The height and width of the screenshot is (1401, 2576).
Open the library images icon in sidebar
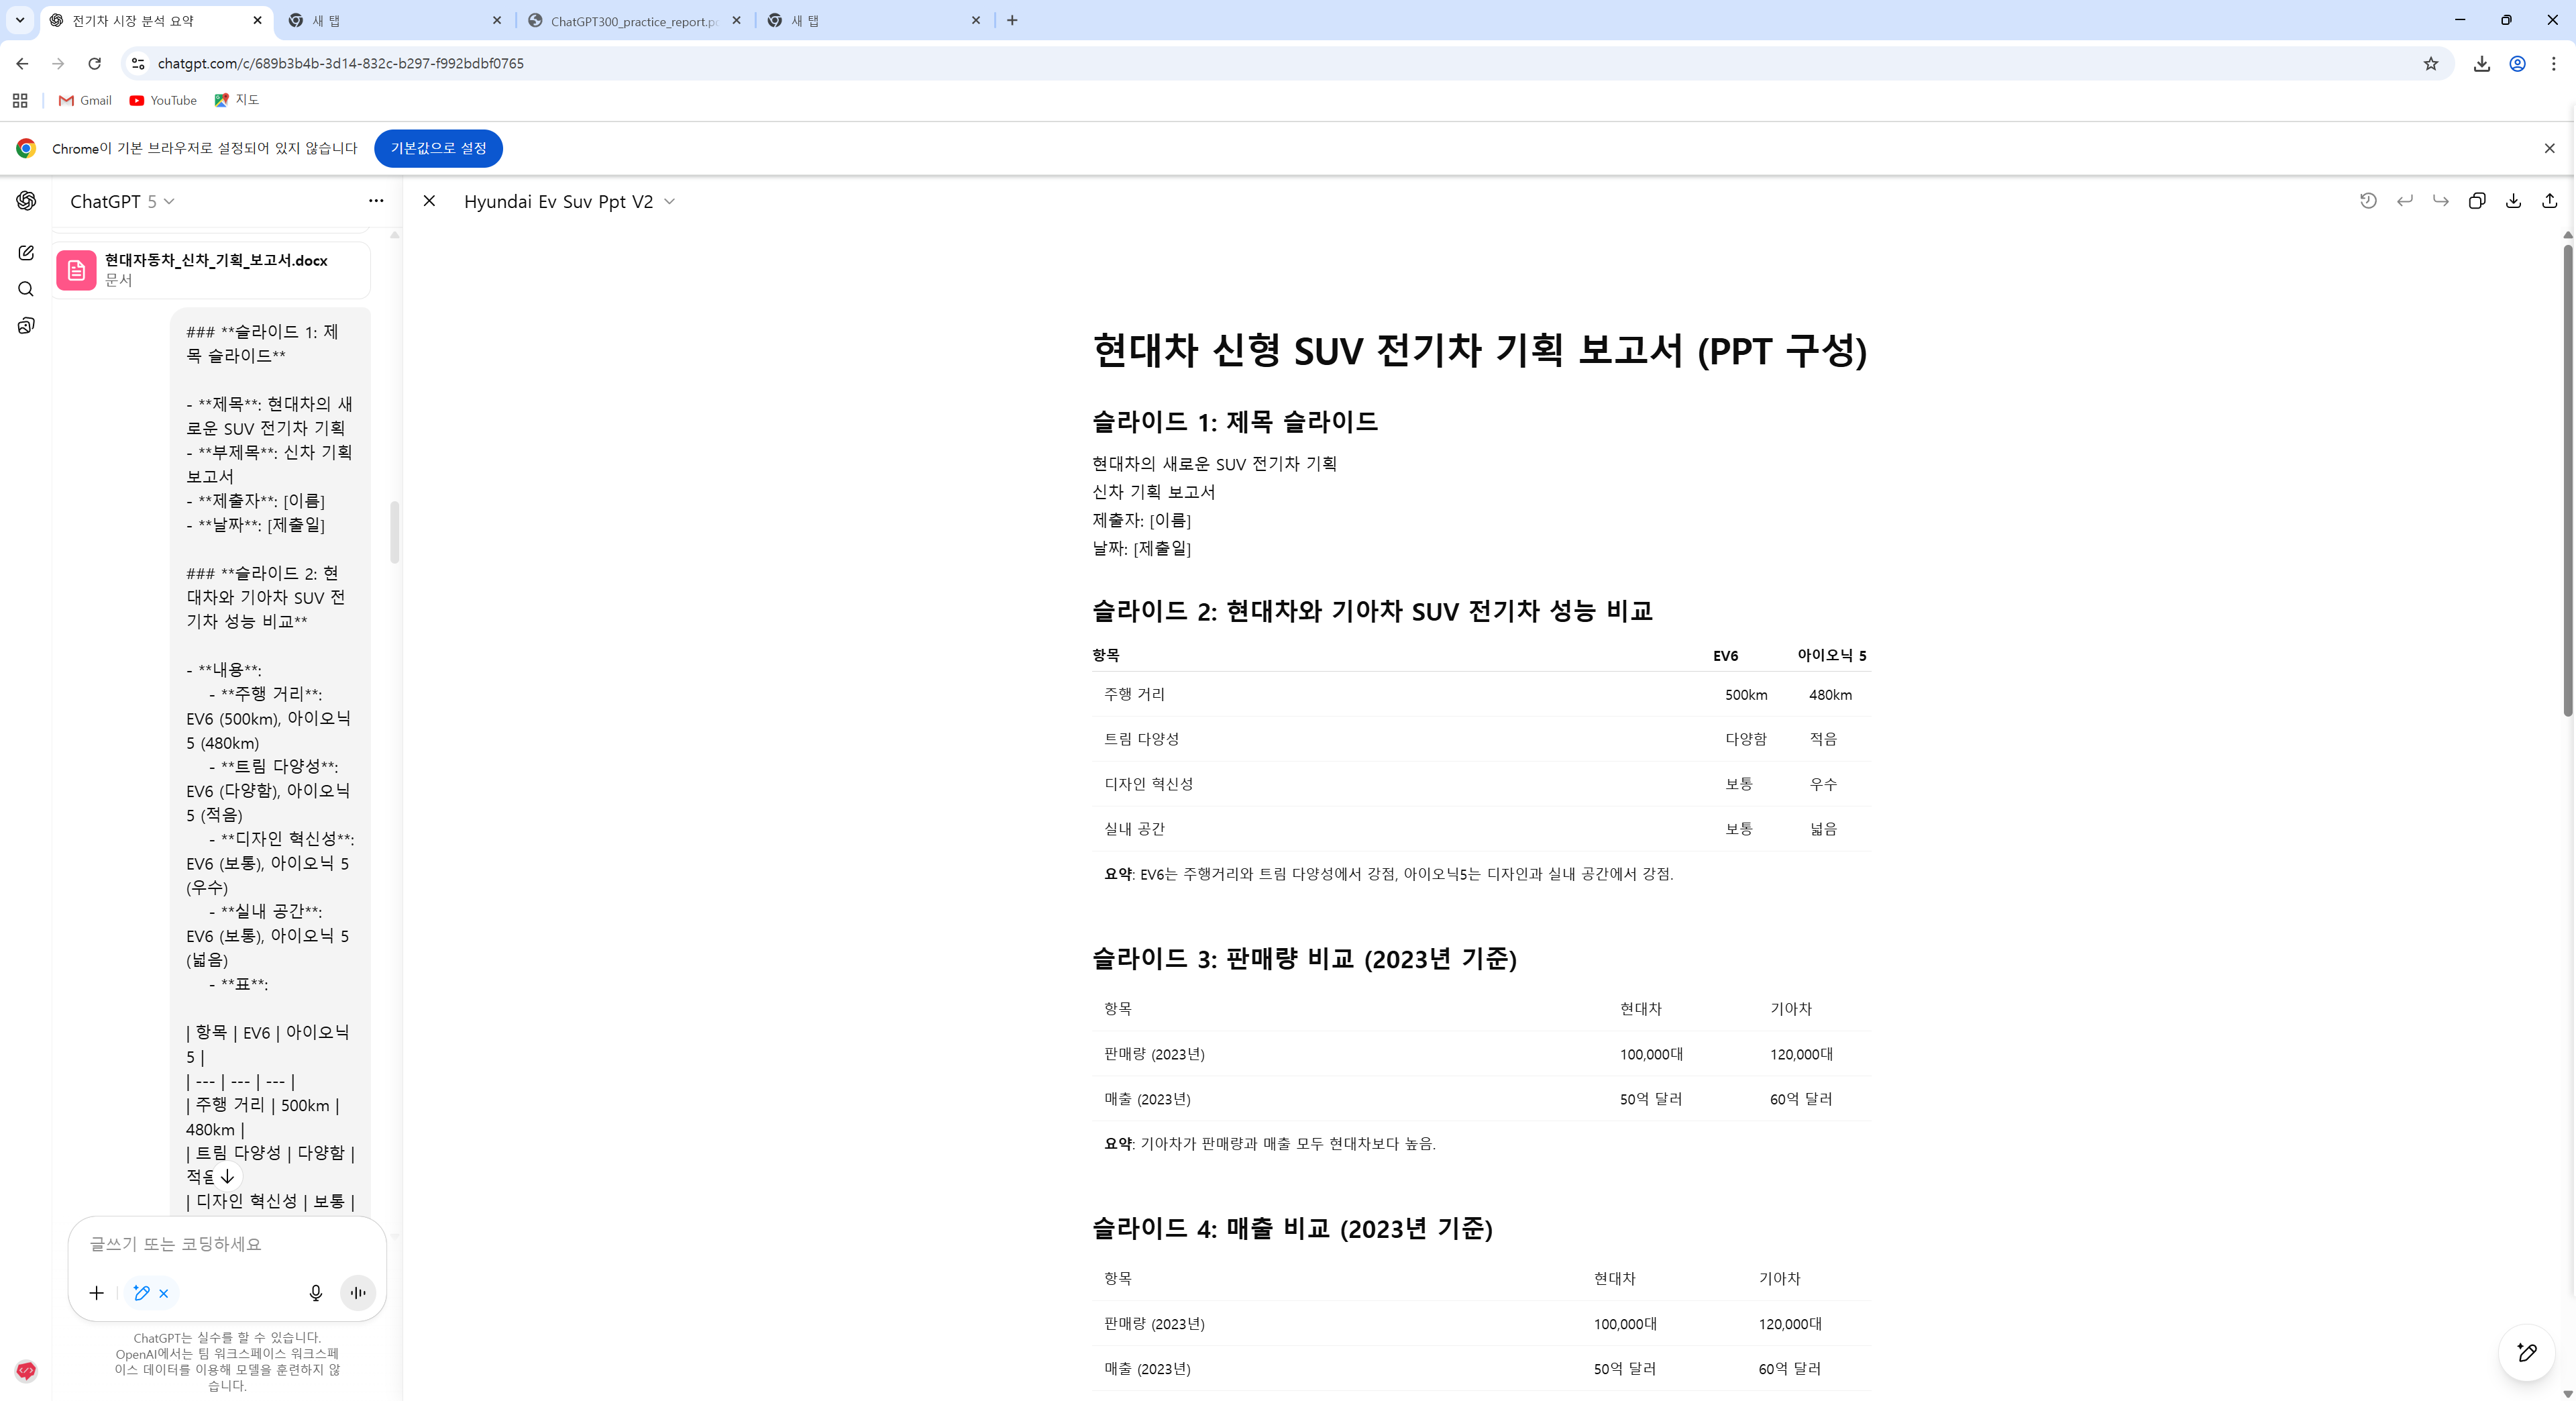(26, 326)
